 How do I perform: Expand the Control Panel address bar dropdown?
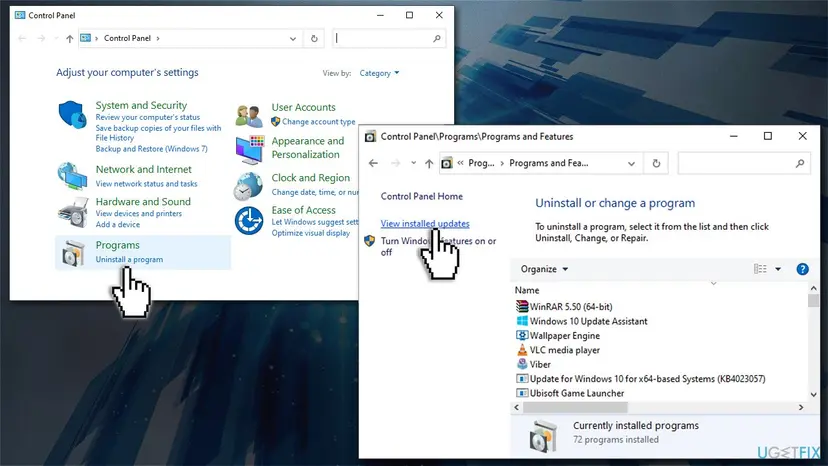(293, 39)
